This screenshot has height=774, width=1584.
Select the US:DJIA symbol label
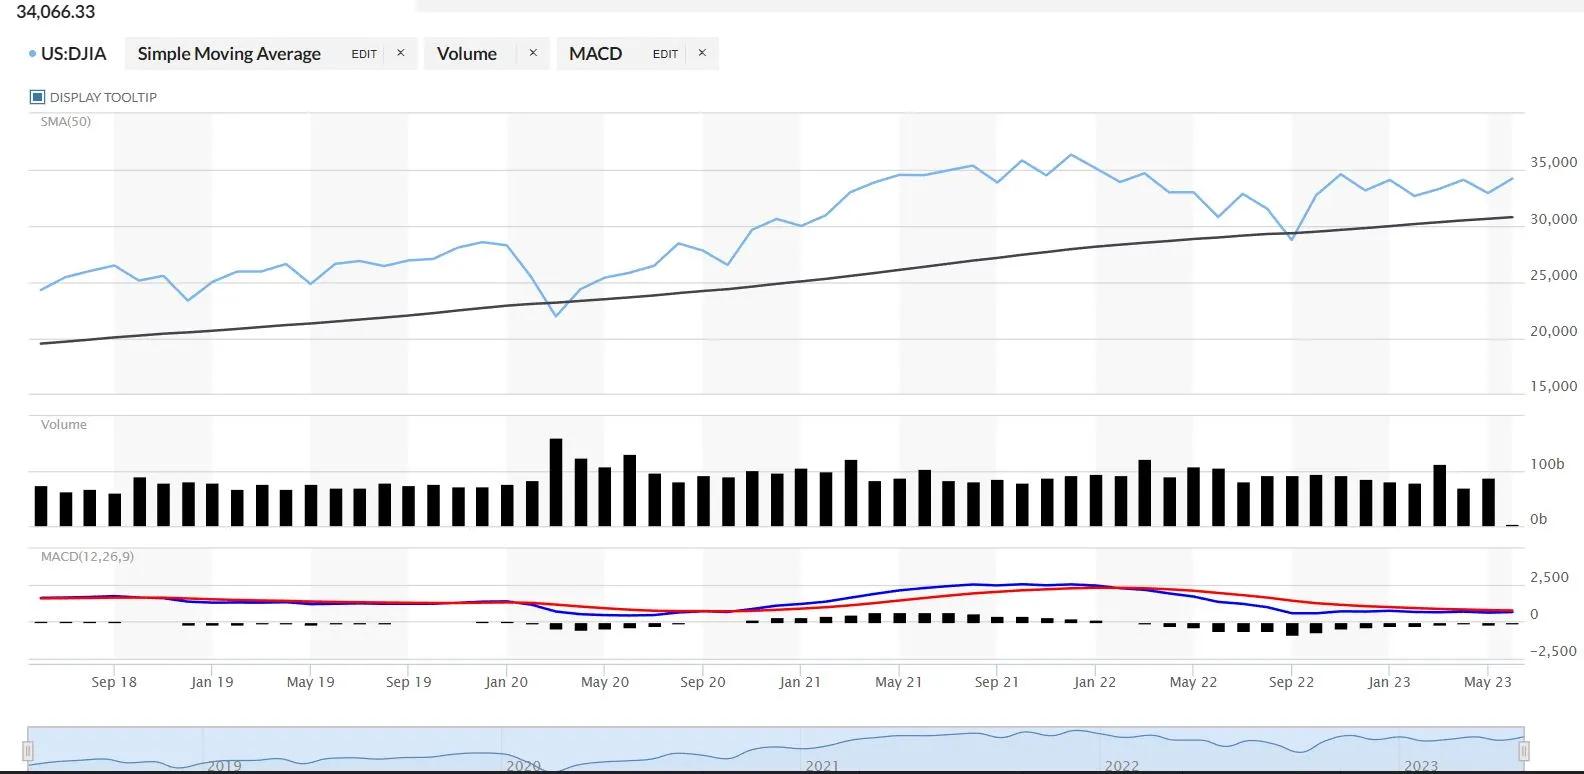point(73,54)
